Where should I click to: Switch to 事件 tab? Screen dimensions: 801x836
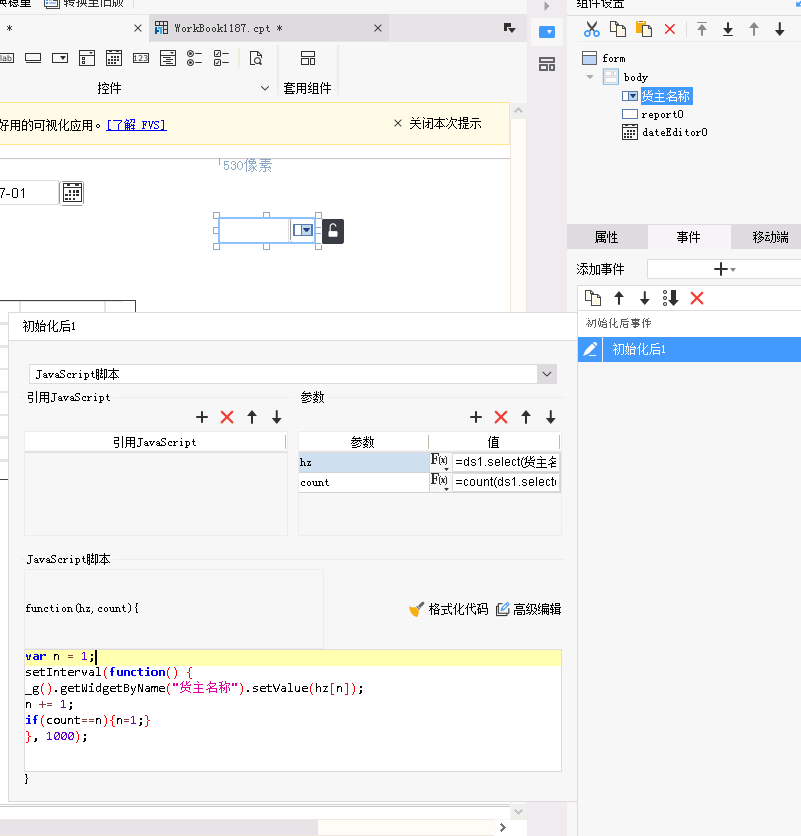coord(688,237)
